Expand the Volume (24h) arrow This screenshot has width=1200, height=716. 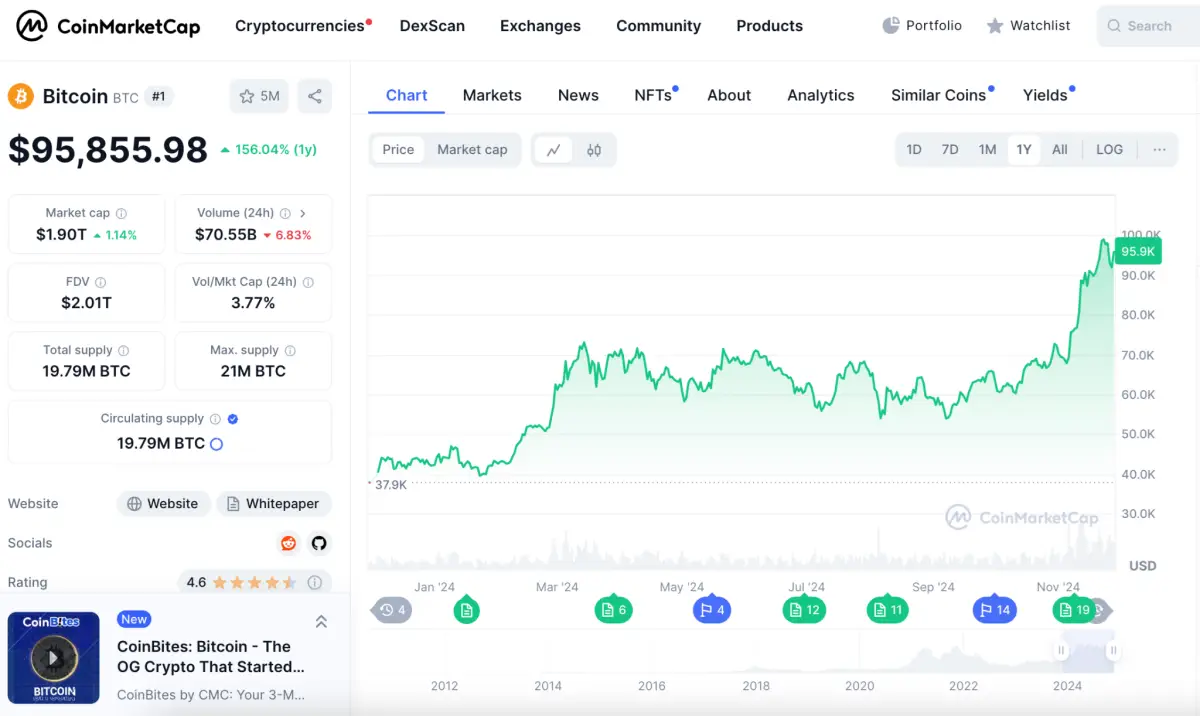pyautogui.click(x=303, y=213)
